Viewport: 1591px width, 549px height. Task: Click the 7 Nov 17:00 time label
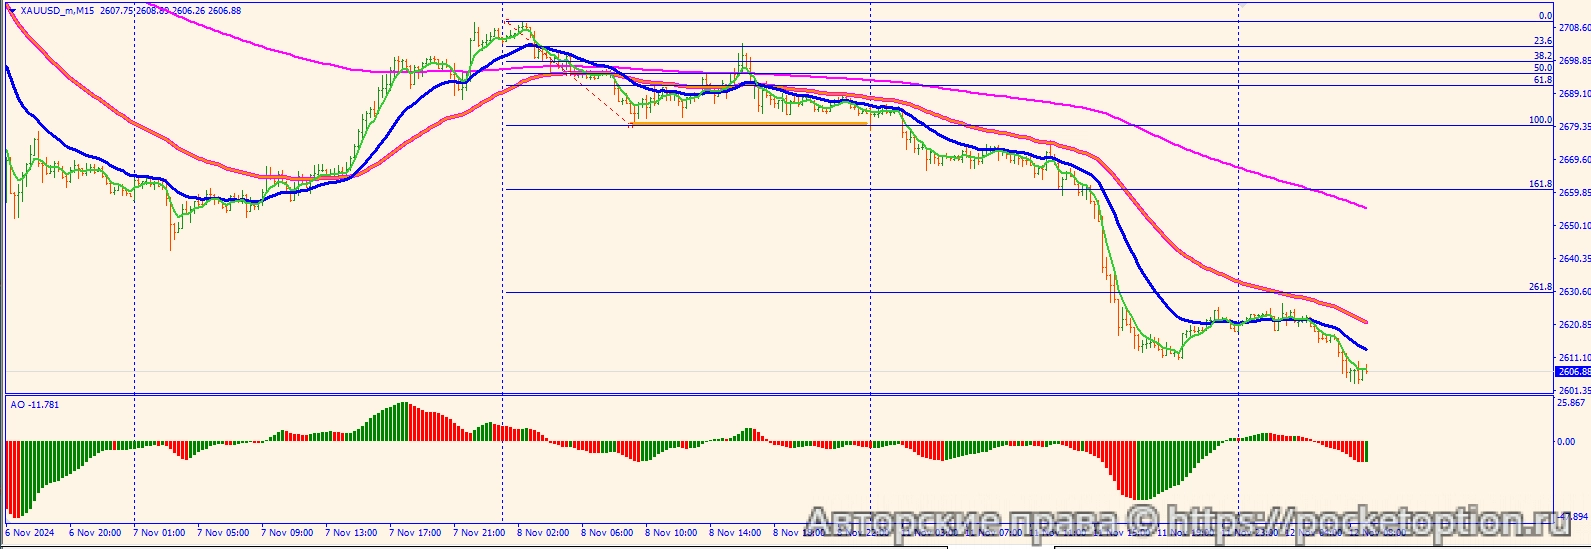(415, 533)
